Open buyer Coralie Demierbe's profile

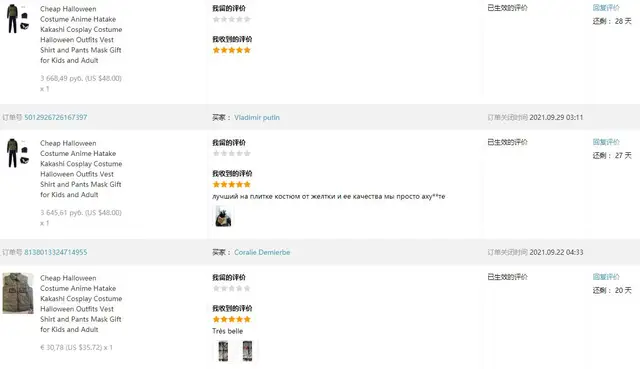(x=262, y=252)
